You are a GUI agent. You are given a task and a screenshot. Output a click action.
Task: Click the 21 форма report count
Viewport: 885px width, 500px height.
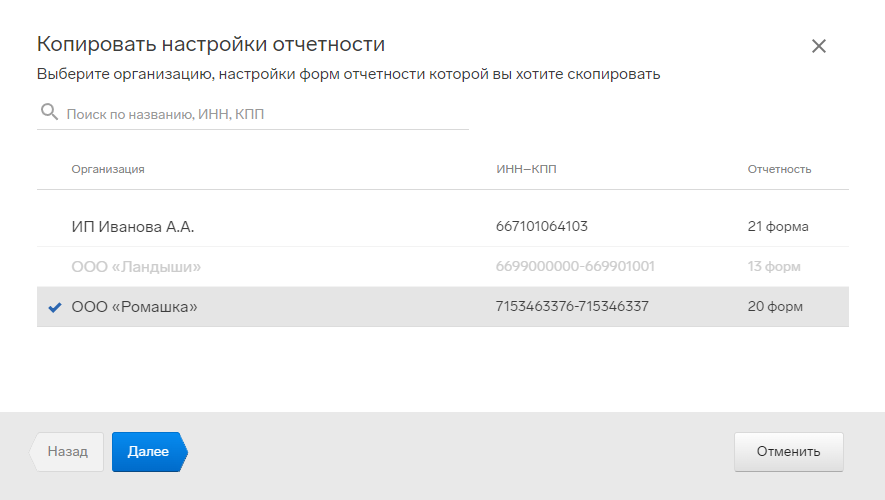coord(778,227)
